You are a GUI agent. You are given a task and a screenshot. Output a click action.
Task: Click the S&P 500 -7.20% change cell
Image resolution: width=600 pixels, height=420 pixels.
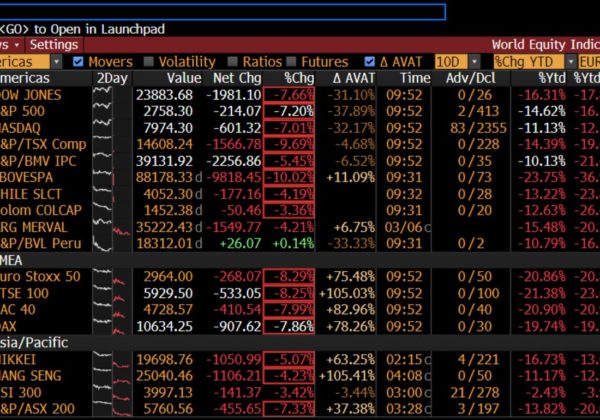point(289,111)
